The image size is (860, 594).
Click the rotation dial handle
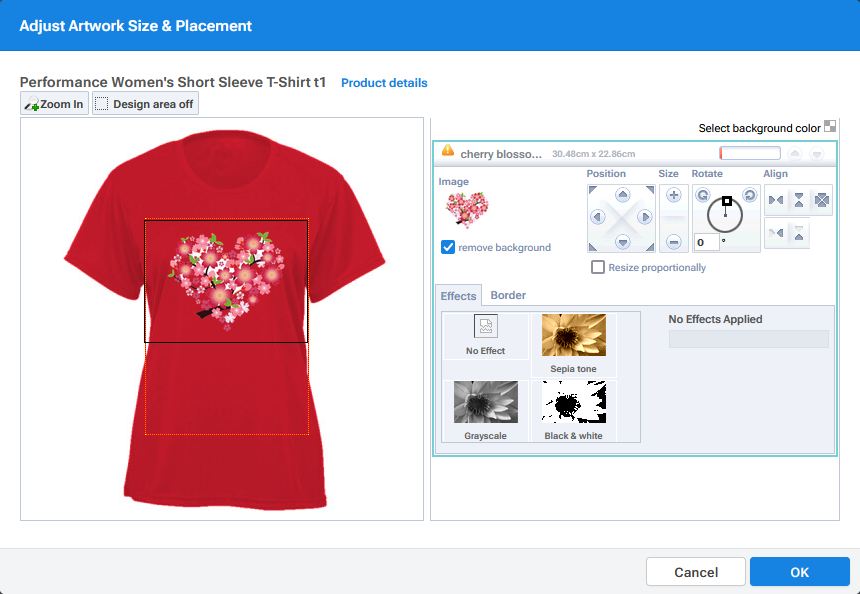coord(727,201)
